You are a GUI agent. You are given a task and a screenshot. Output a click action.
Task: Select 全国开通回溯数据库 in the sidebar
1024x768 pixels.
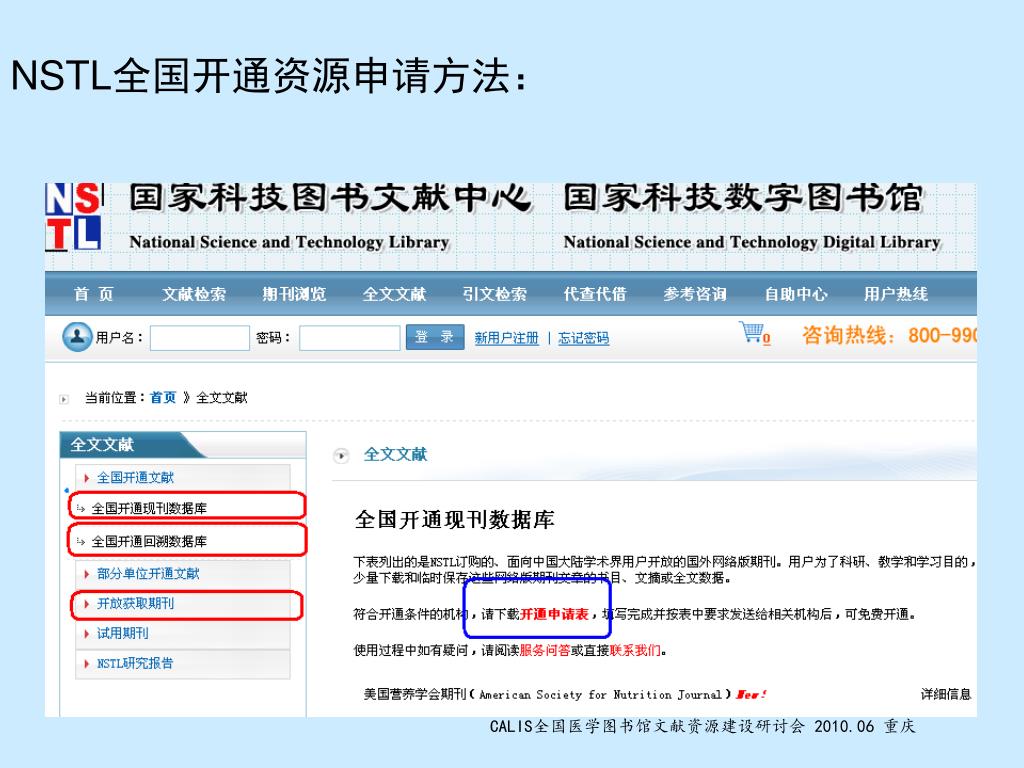coord(149,541)
